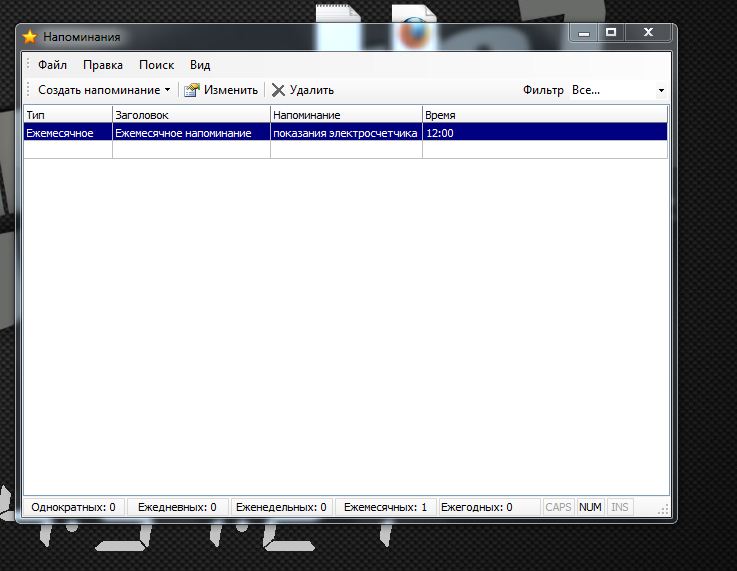The image size is (737, 571).
Task: Open the Фильтр combo box showing Все...
Action: coord(618,90)
